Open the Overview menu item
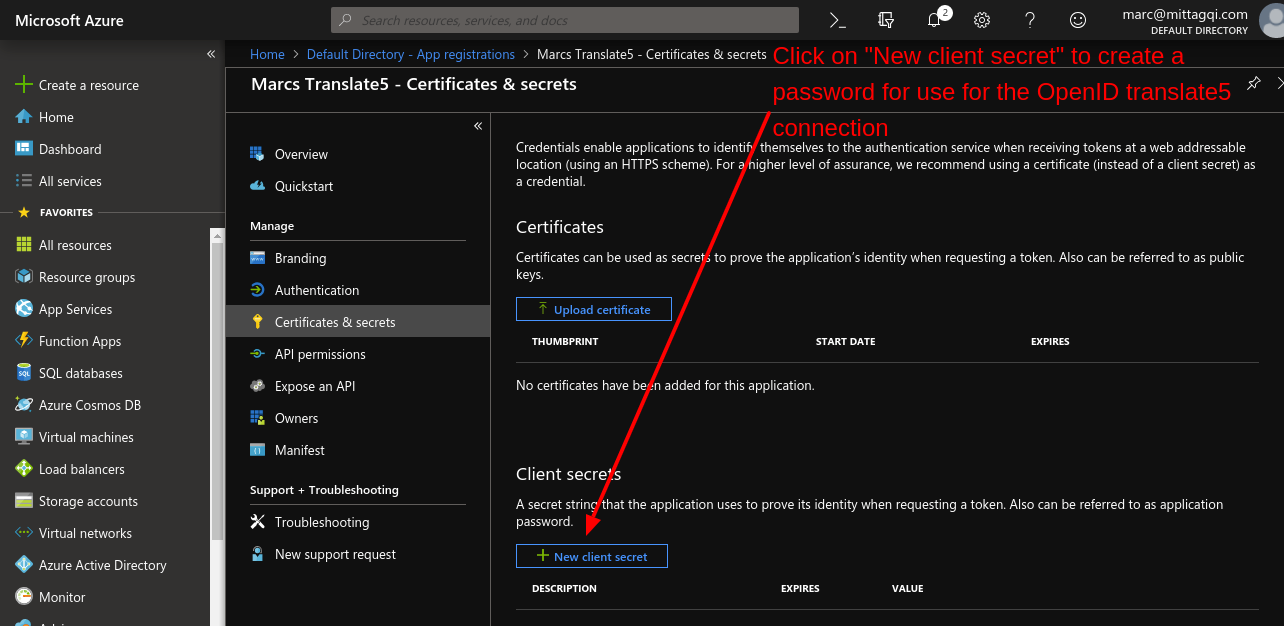Screen dimensions: 1284x626 coord(358,154)
